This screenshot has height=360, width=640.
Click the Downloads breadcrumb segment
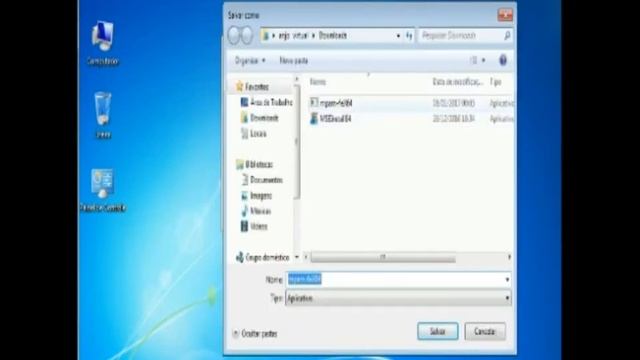333,36
